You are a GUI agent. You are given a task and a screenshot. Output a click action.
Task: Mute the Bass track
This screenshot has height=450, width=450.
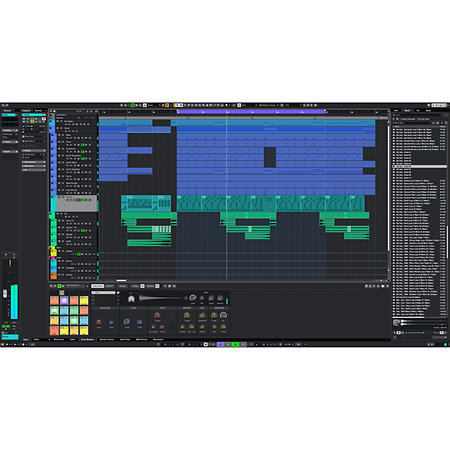click(x=59, y=135)
